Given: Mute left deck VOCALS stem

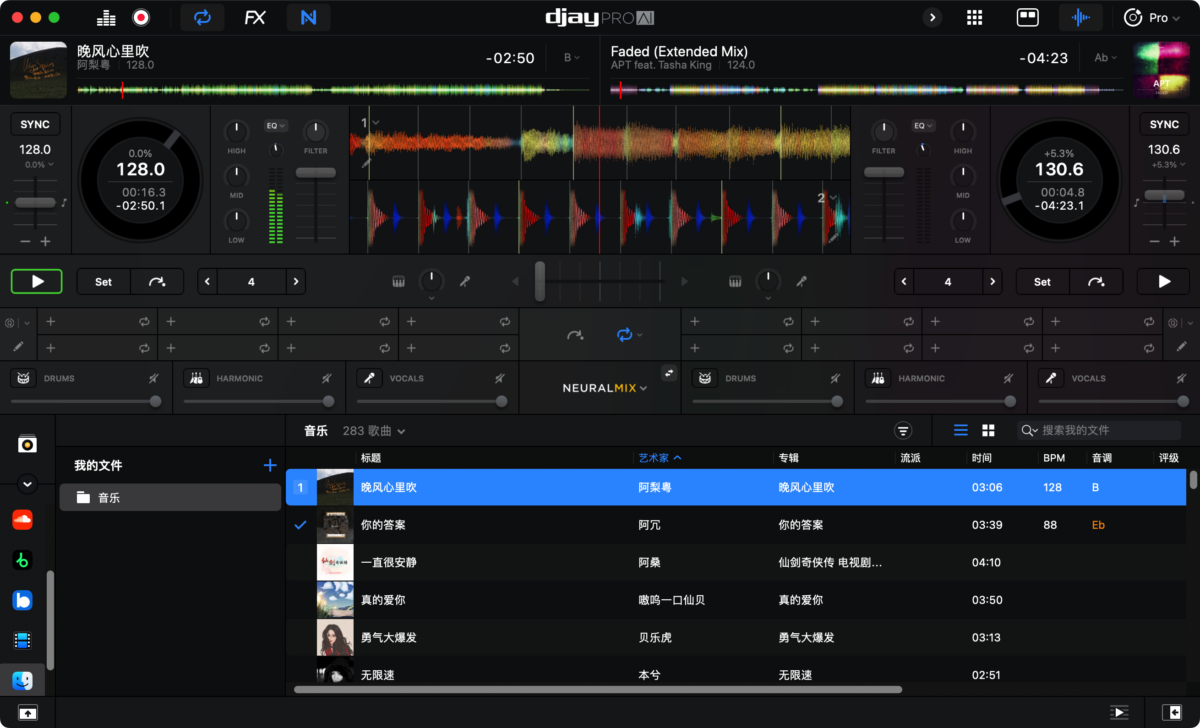Looking at the screenshot, I should coord(500,379).
